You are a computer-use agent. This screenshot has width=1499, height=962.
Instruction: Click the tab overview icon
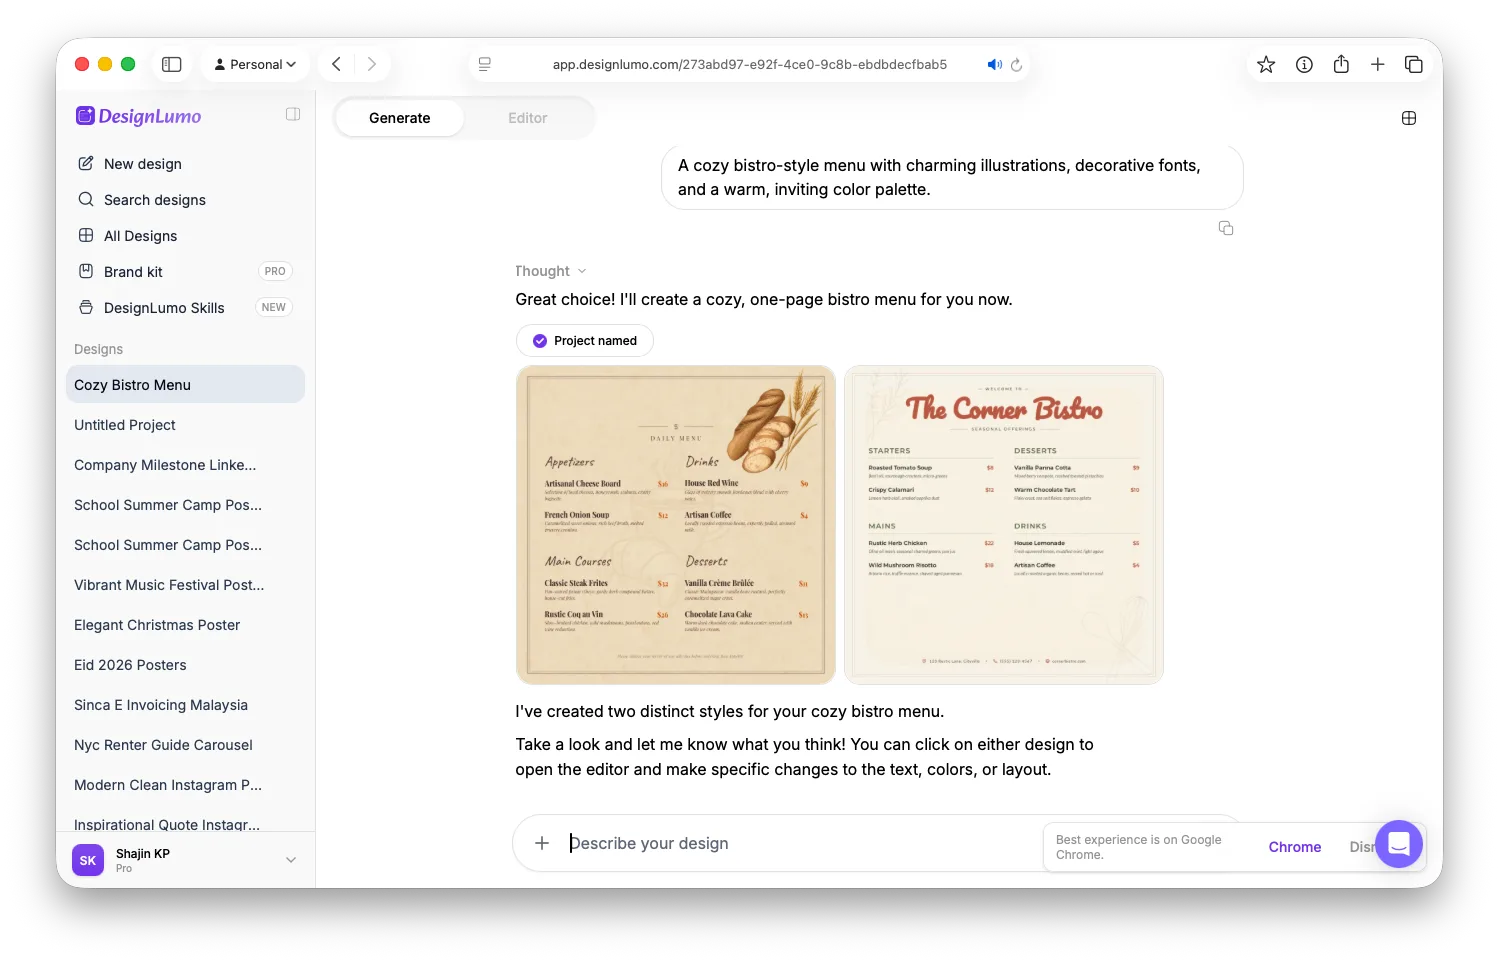(x=1414, y=64)
